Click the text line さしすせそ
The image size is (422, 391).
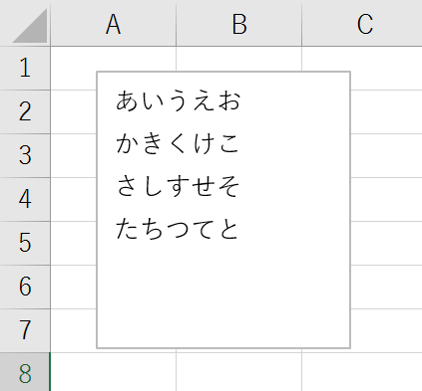(x=178, y=186)
